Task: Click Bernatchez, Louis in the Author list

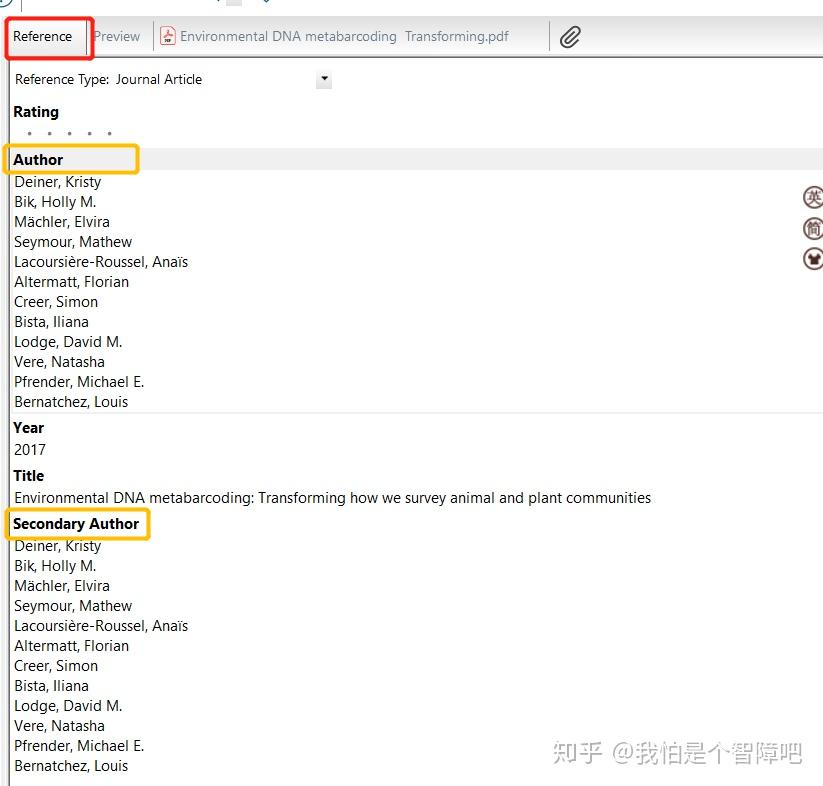Action: pyautogui.click(x=71, y=401)
